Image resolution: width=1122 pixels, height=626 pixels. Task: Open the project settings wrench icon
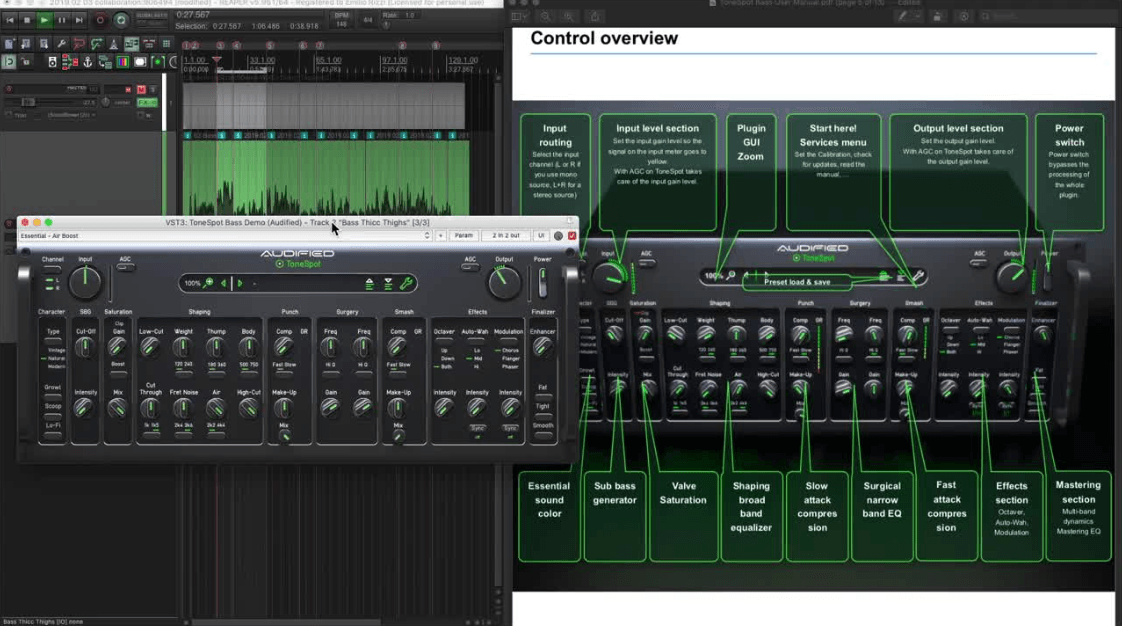click(62, 44)
